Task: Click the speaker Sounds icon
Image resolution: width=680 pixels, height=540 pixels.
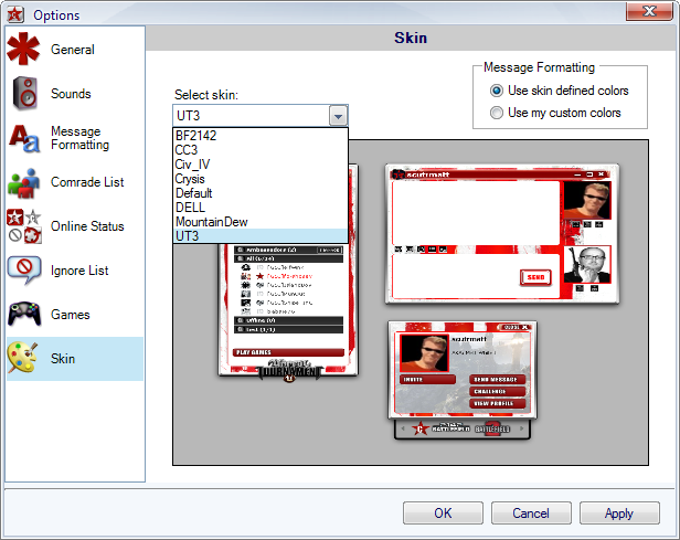Action: 24,93
